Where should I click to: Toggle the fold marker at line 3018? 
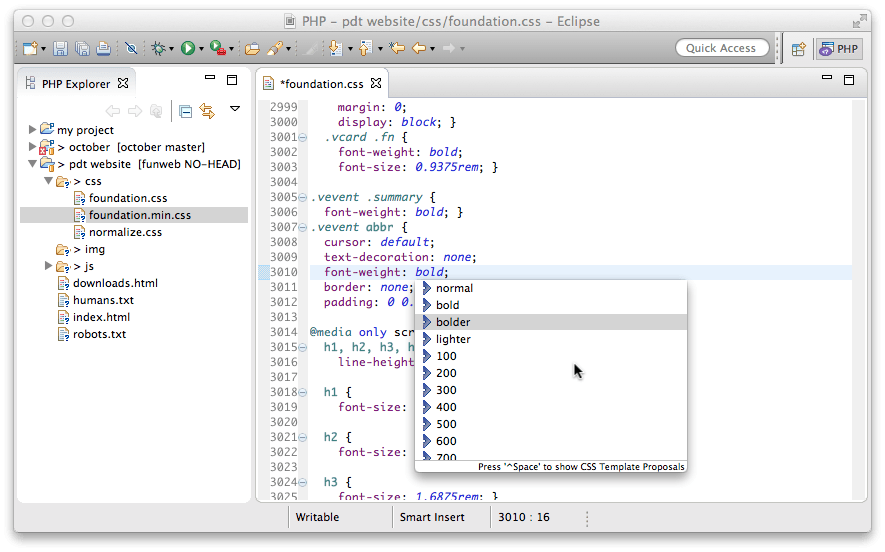[x=302, y=393]
